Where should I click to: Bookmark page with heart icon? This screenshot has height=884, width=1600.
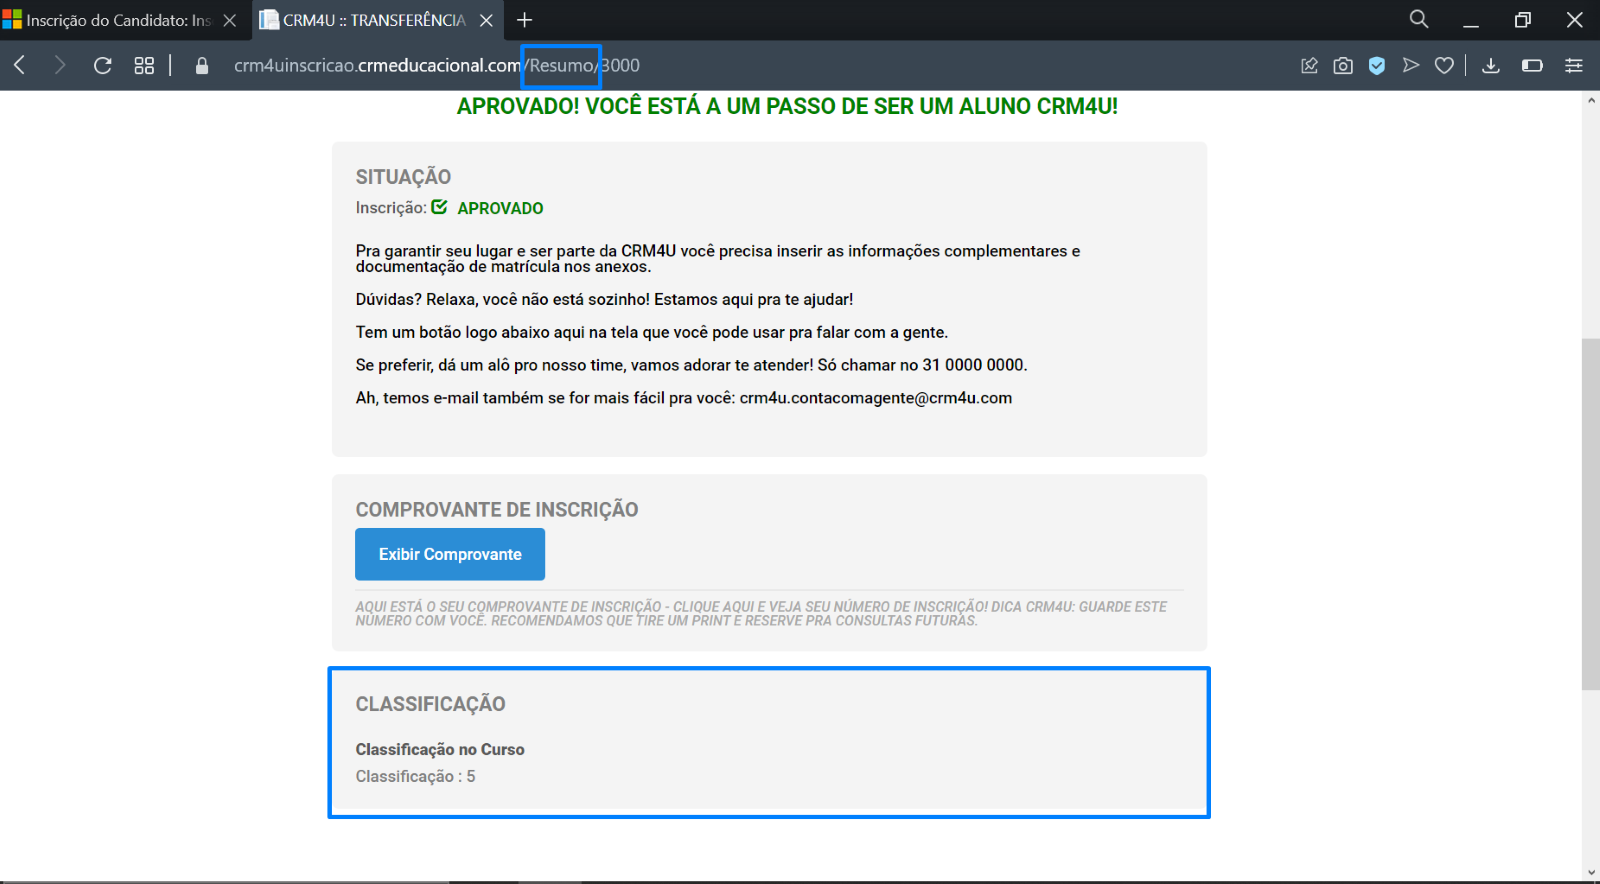pos(1444,66)
